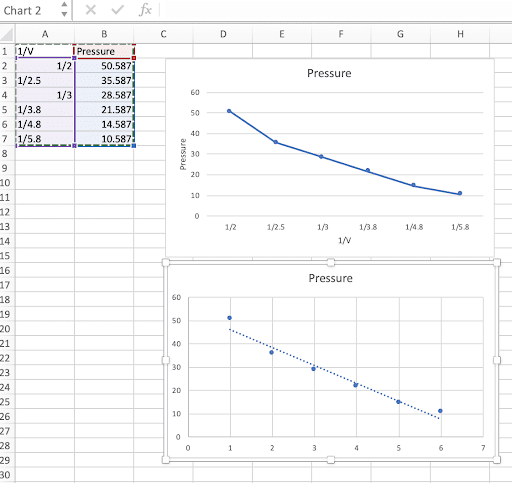Click the y-axis label 60 in scatter chart

pos(176,297)
